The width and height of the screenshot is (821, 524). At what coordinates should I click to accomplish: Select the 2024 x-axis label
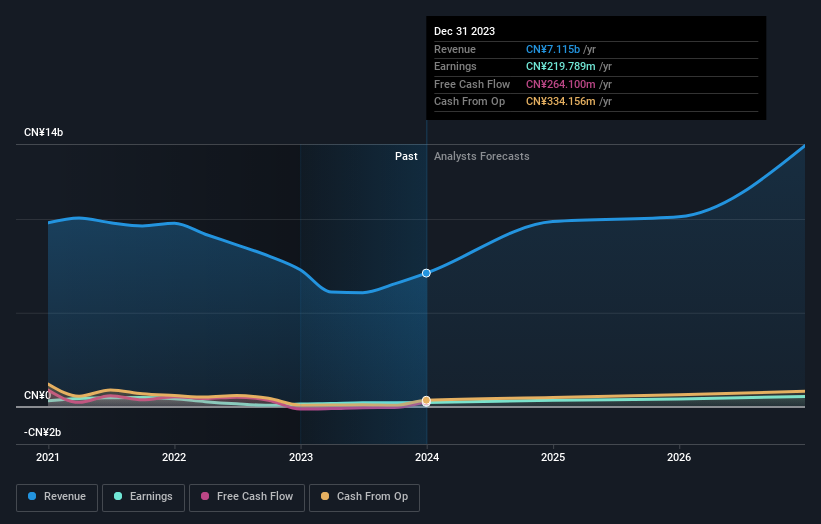pyautogui.click(x=427, y=457)
